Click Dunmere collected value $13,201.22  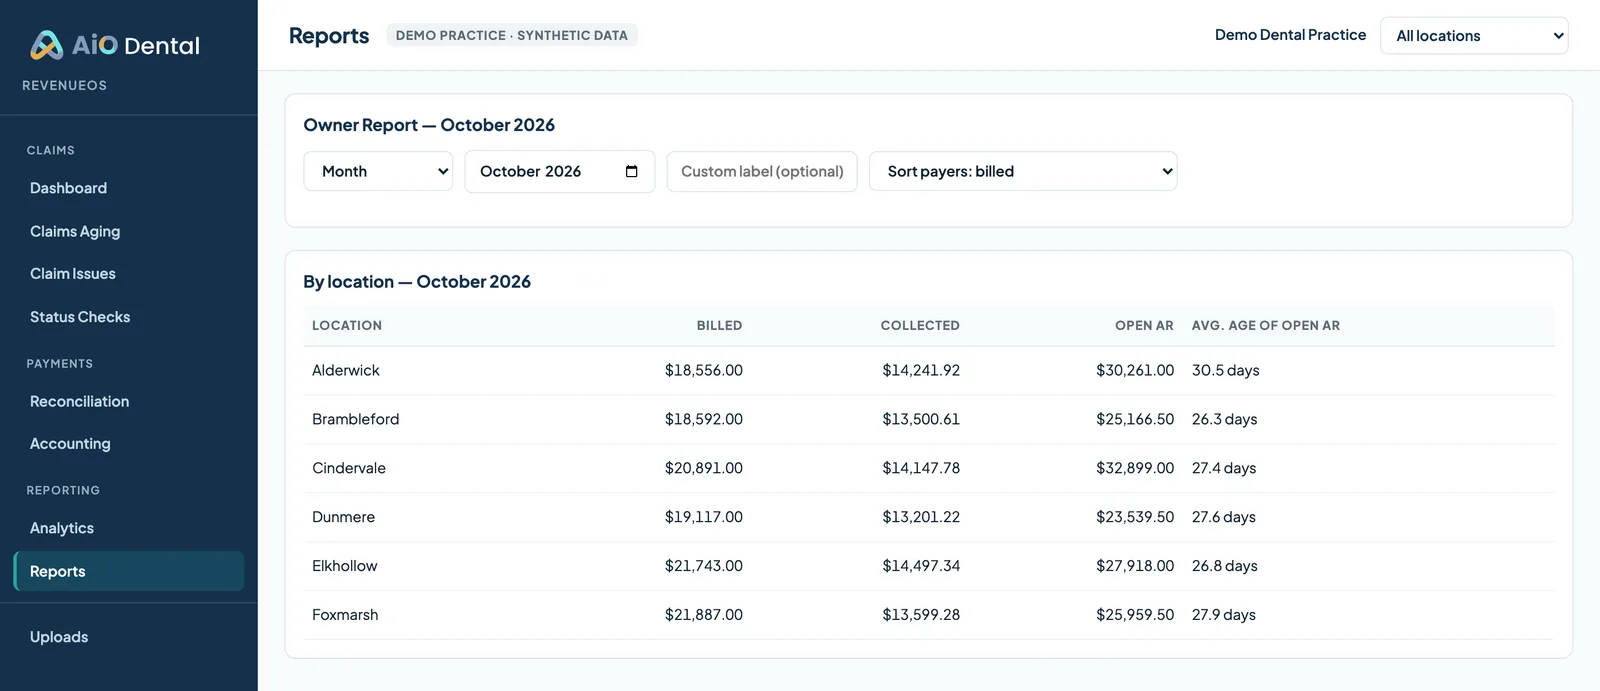(x=921, y=517)
